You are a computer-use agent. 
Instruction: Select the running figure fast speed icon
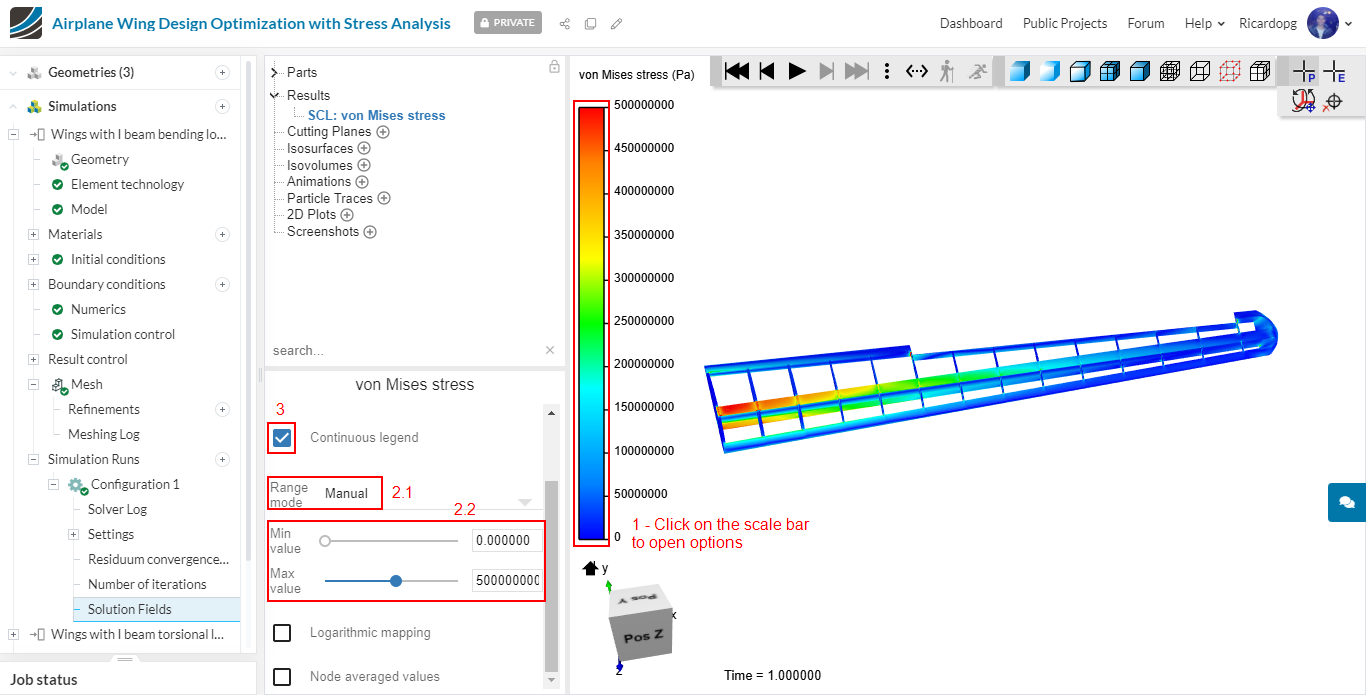click(978, 71)
